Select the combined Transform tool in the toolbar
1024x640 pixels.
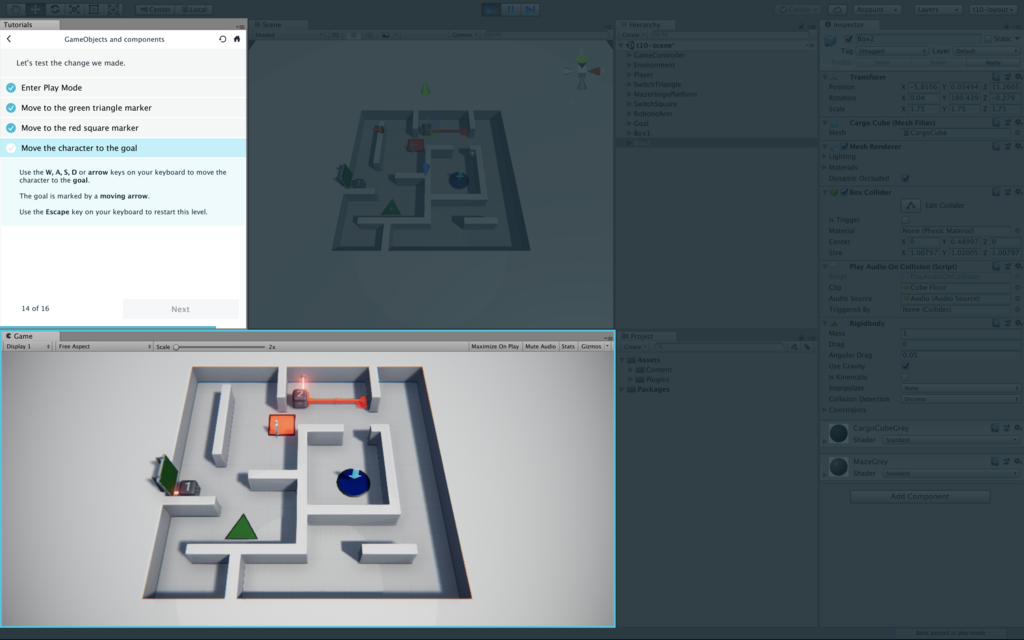[114, 9]
